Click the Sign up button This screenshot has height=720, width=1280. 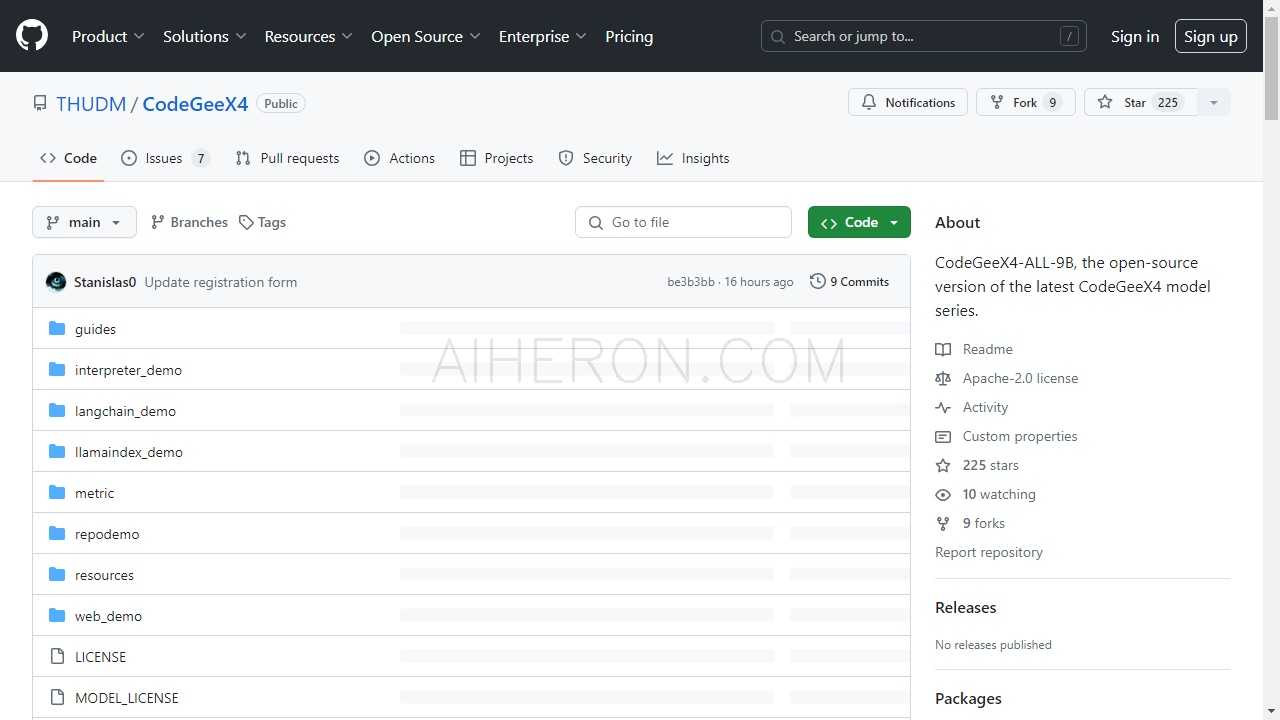click(x=1211, y=36)
